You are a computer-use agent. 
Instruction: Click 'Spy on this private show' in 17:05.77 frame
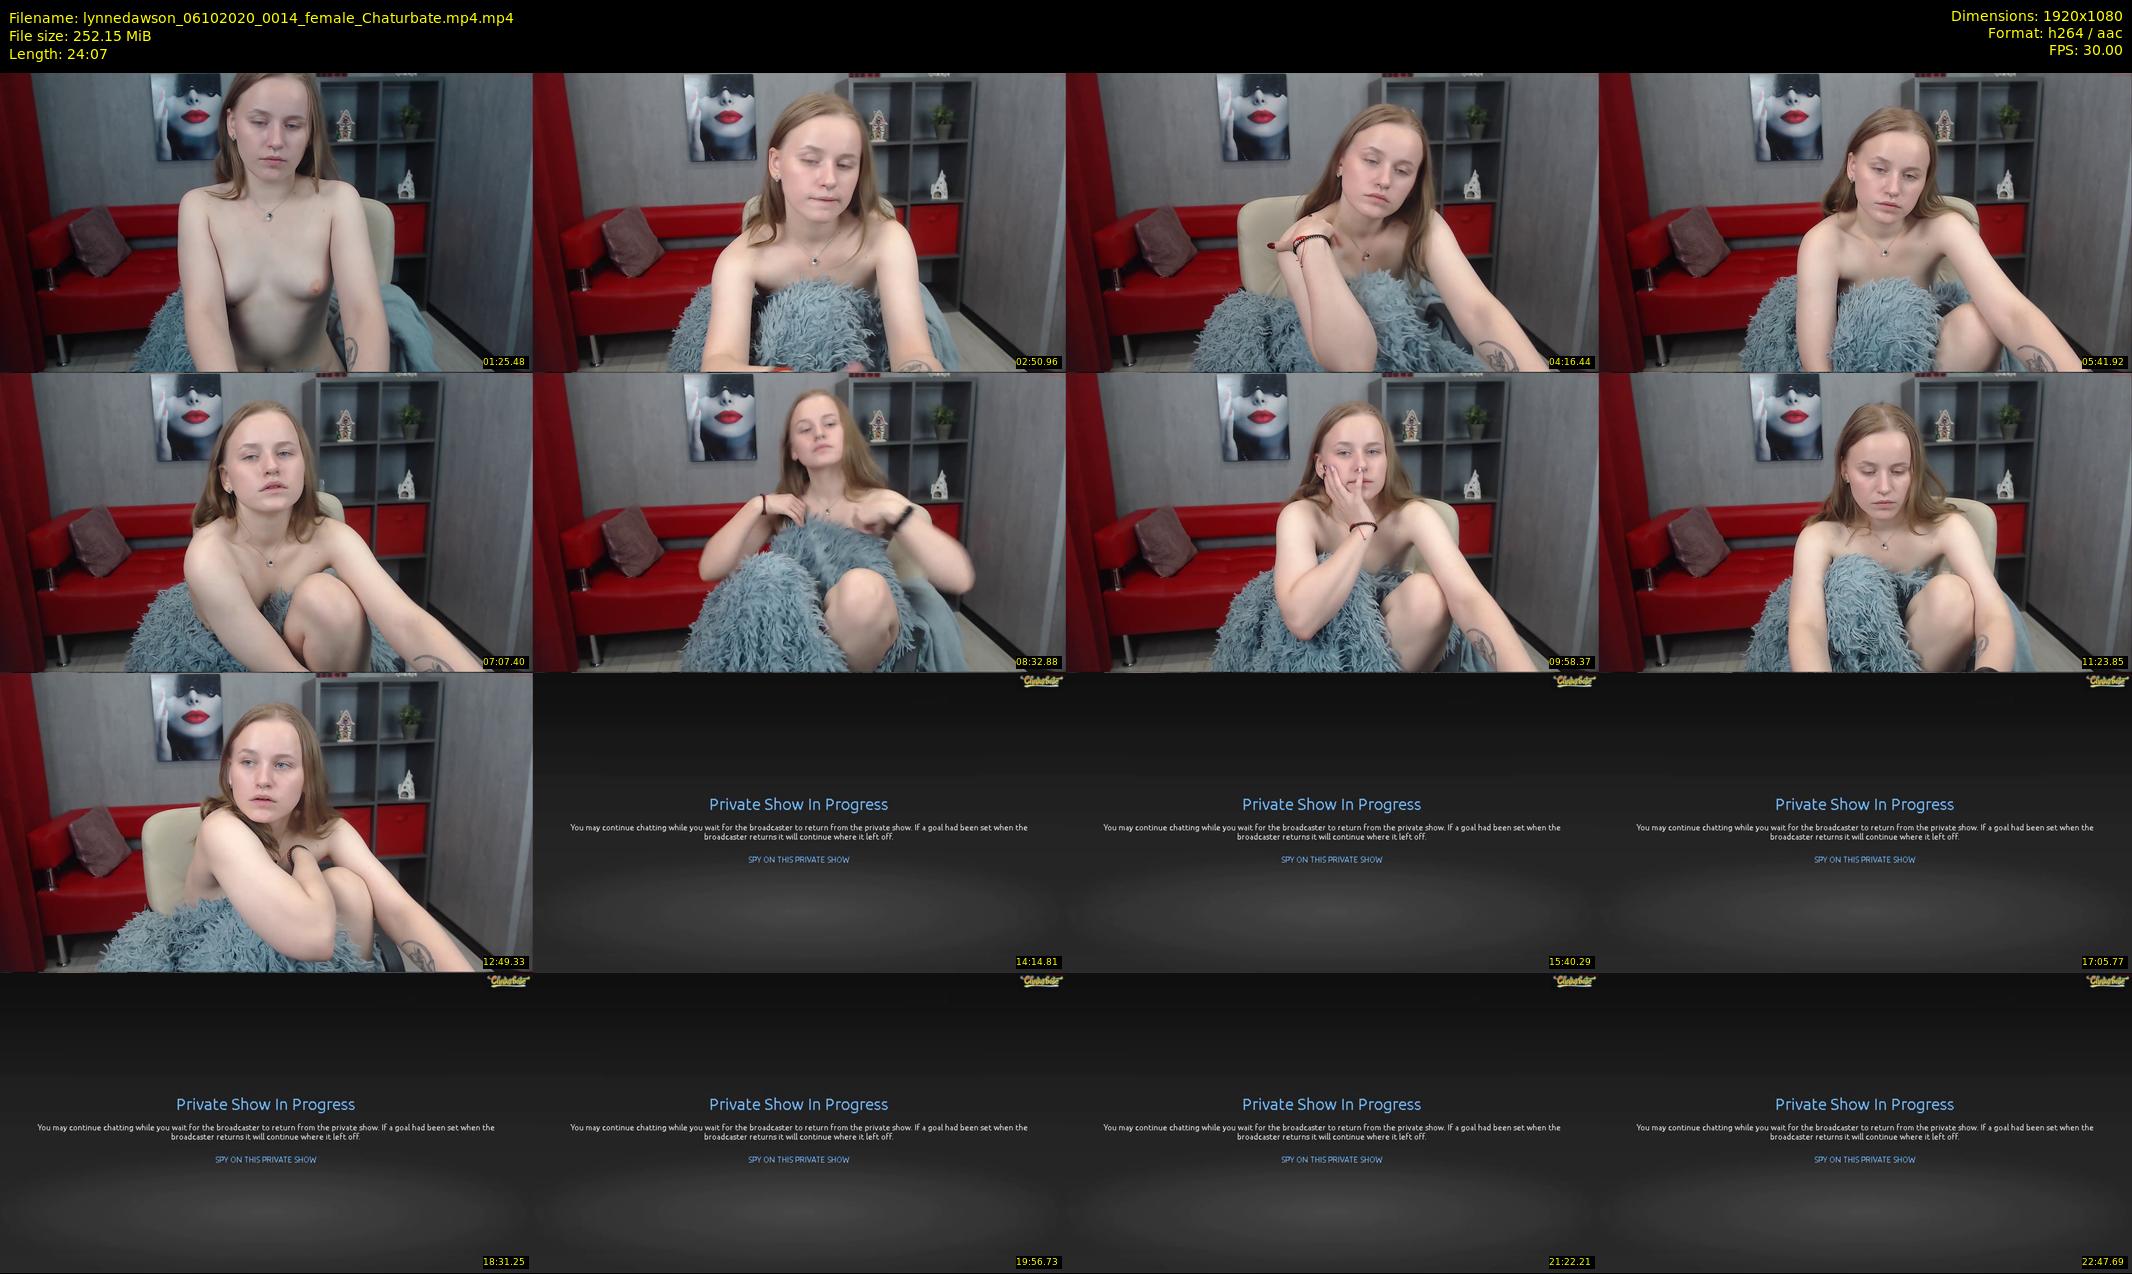(x=1864, y=860)
